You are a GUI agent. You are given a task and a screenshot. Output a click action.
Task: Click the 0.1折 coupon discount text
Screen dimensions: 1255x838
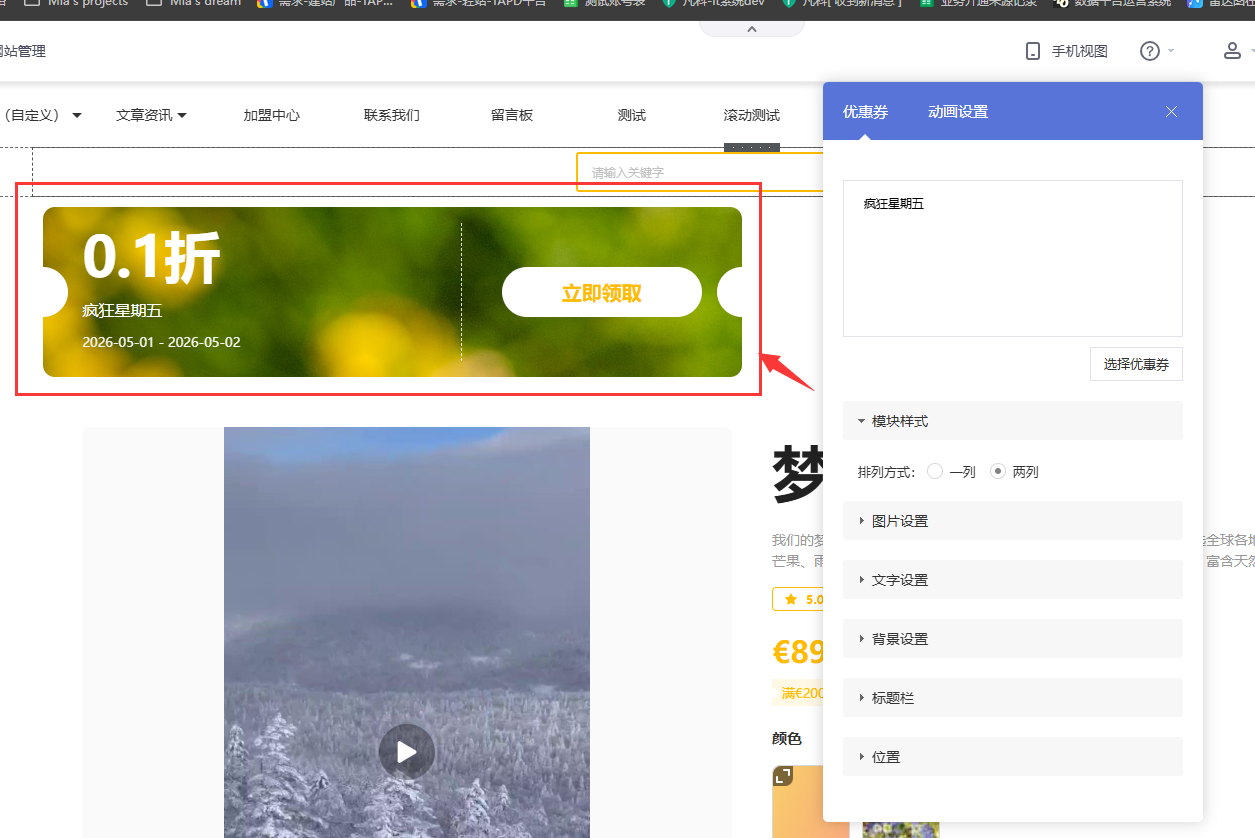pyautogui.click(x=151, y=257)
